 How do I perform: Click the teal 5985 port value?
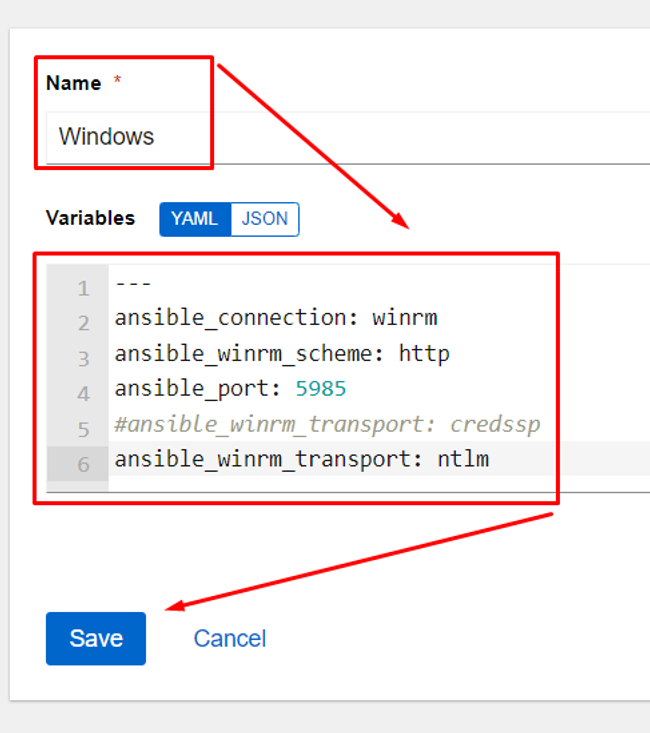[321, 389]
